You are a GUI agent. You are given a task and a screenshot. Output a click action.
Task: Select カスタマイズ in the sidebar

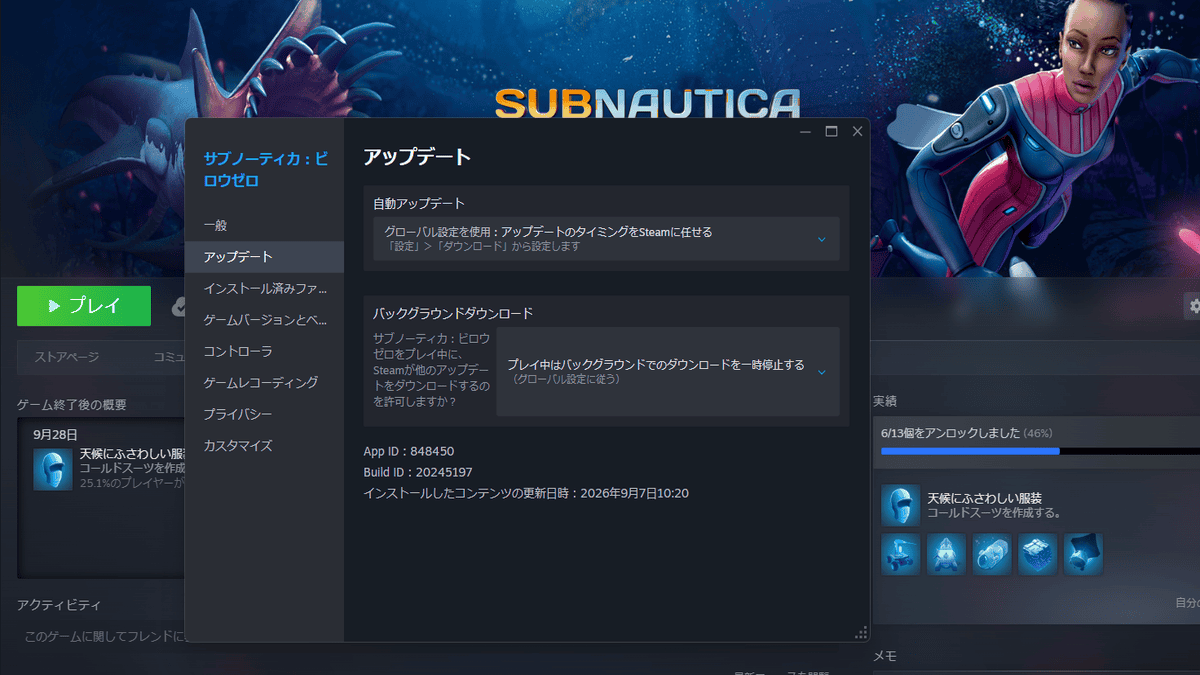(264, 446)
